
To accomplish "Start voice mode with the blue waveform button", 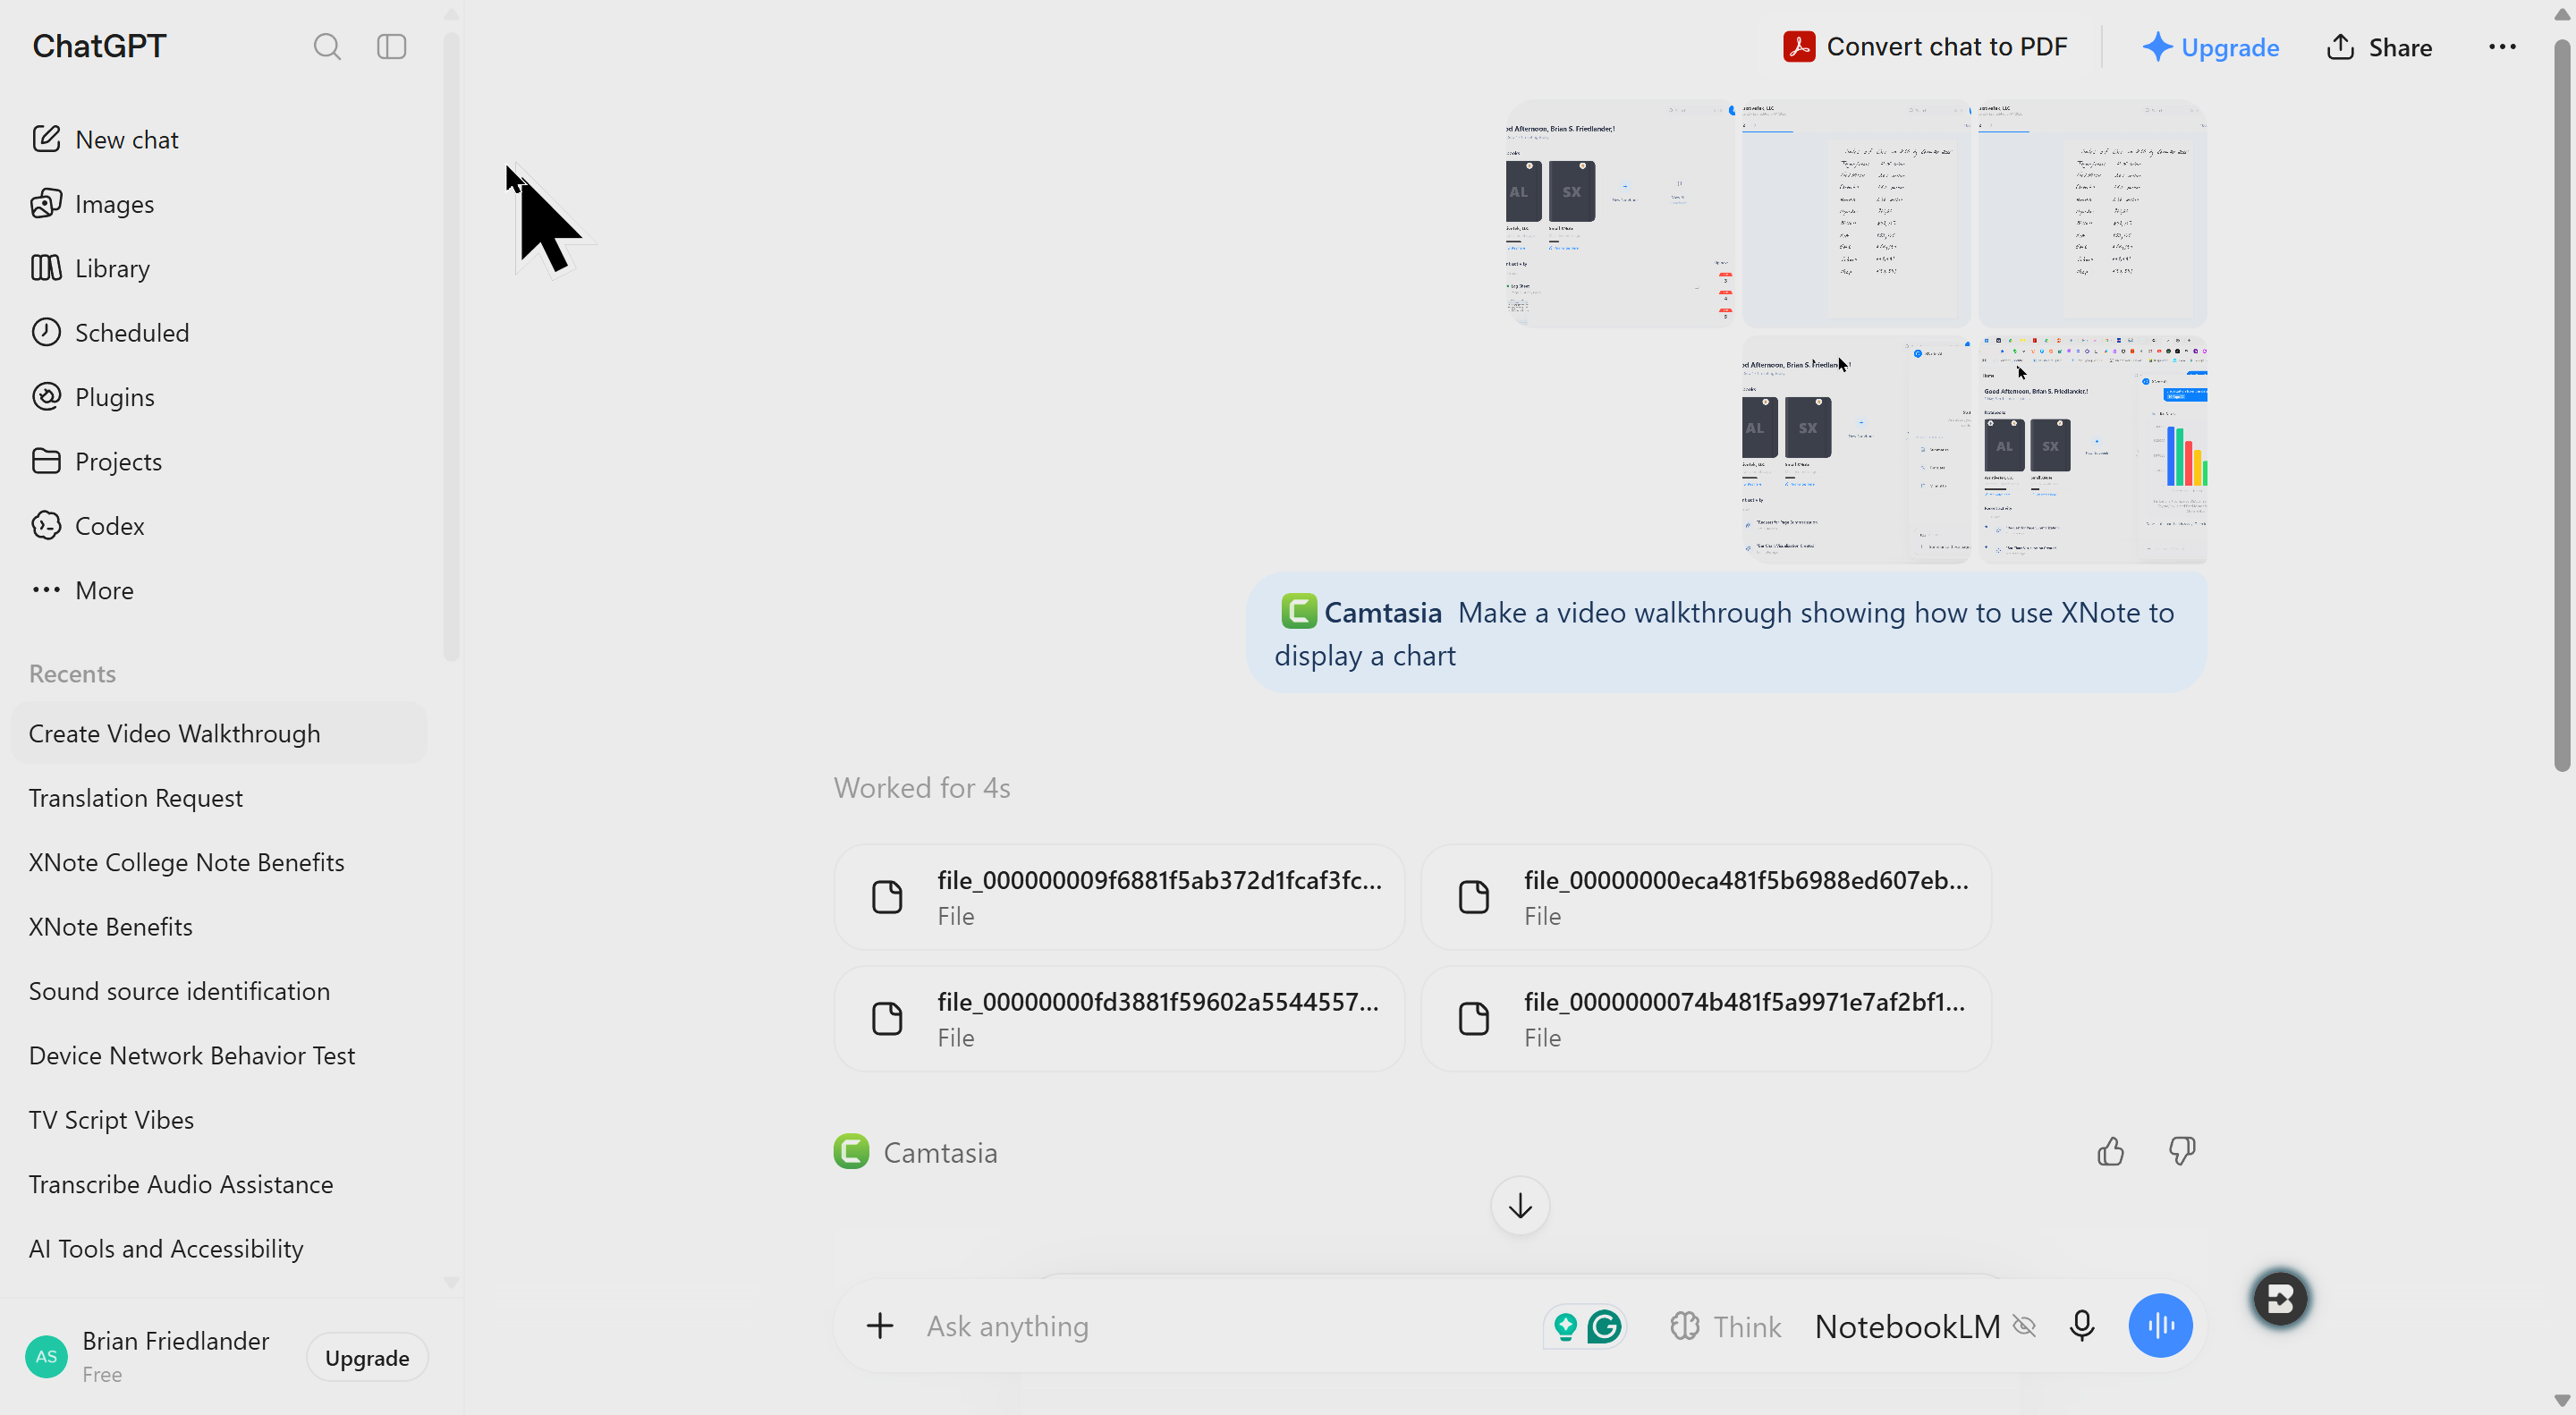I will [2160, 1326].
